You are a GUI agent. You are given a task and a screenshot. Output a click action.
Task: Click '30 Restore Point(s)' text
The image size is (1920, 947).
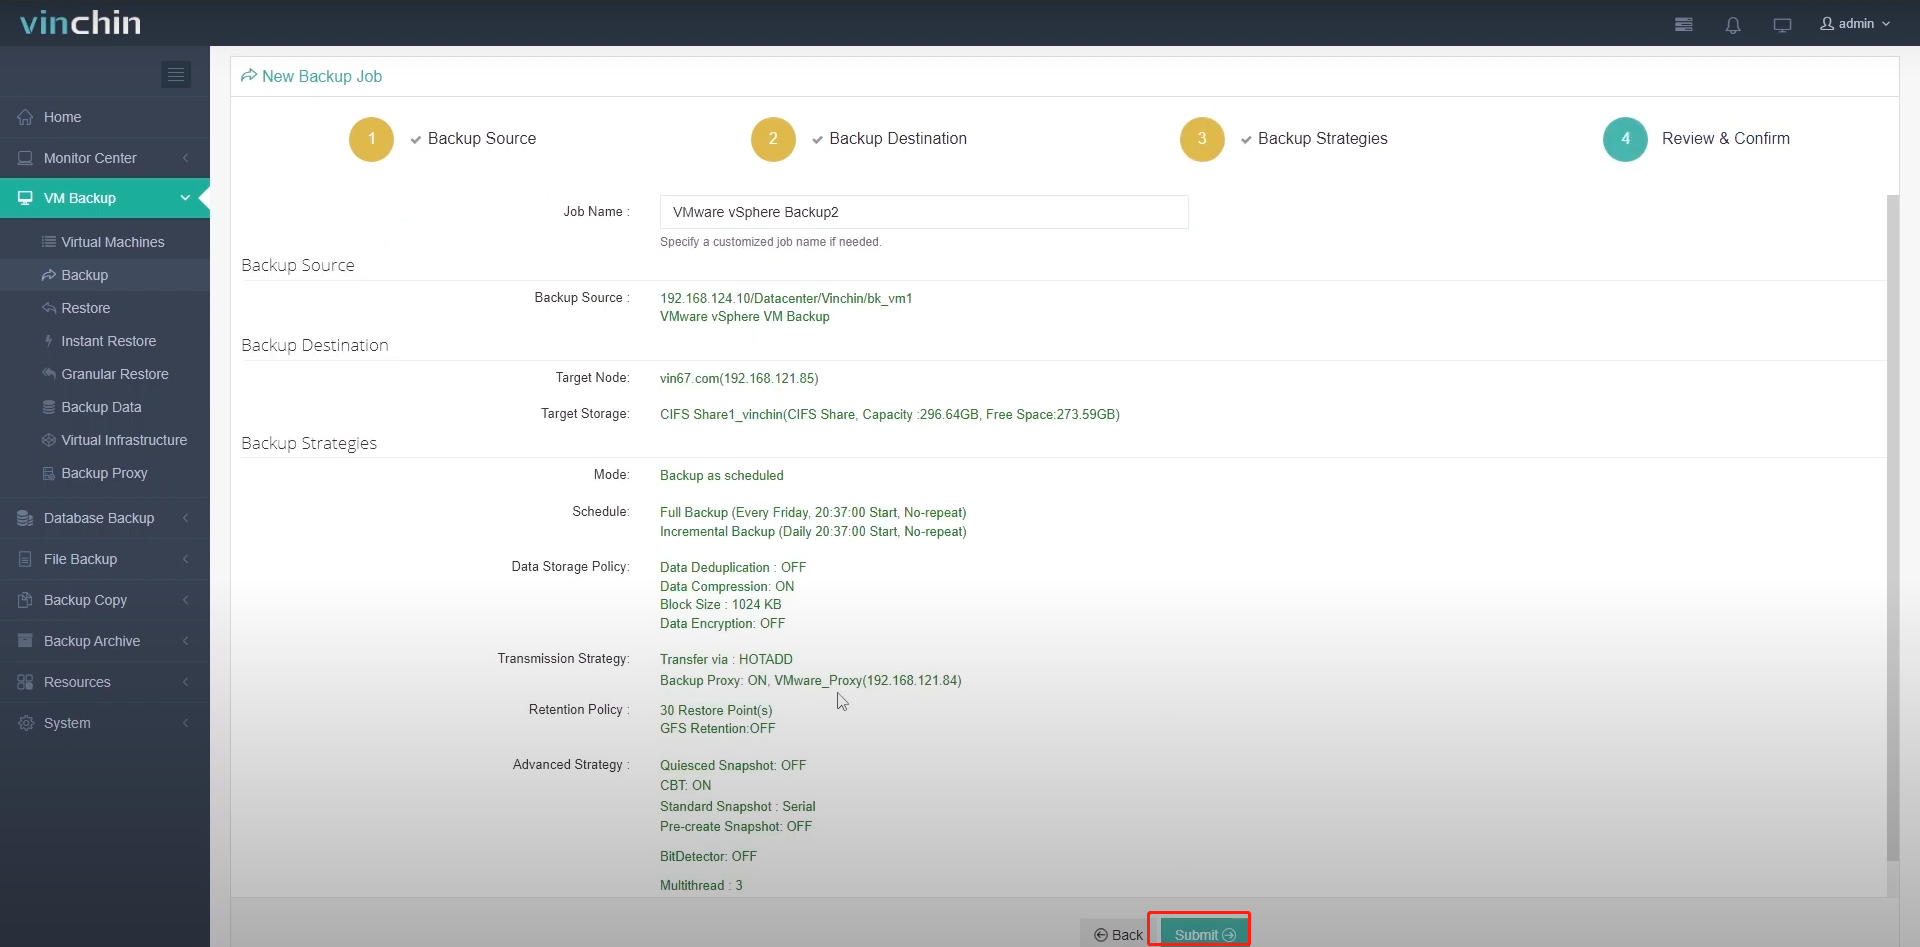pyautogui.click(x=716, y=710)
